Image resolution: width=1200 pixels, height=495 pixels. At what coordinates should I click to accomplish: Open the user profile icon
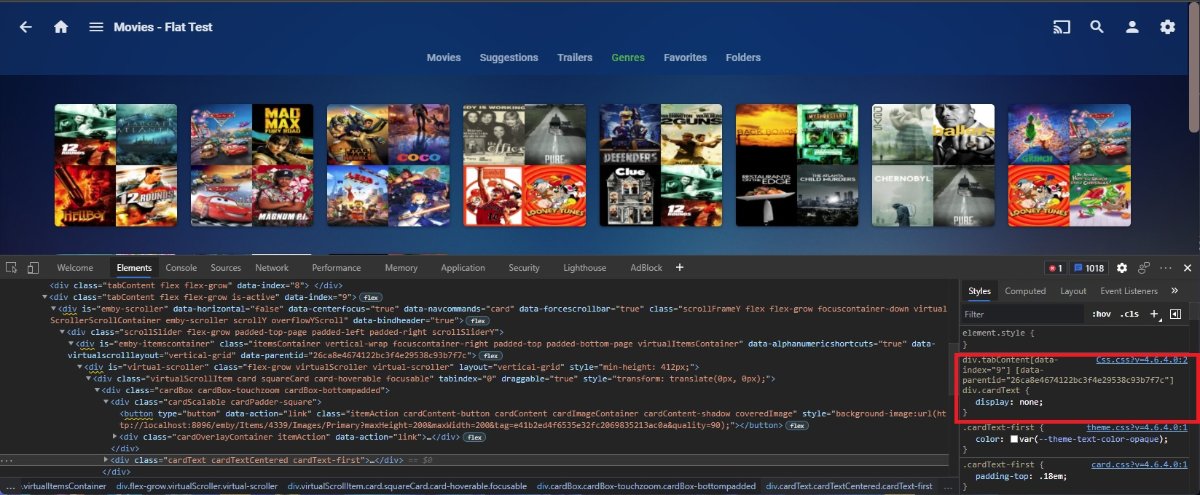[x=1132, y=27]
